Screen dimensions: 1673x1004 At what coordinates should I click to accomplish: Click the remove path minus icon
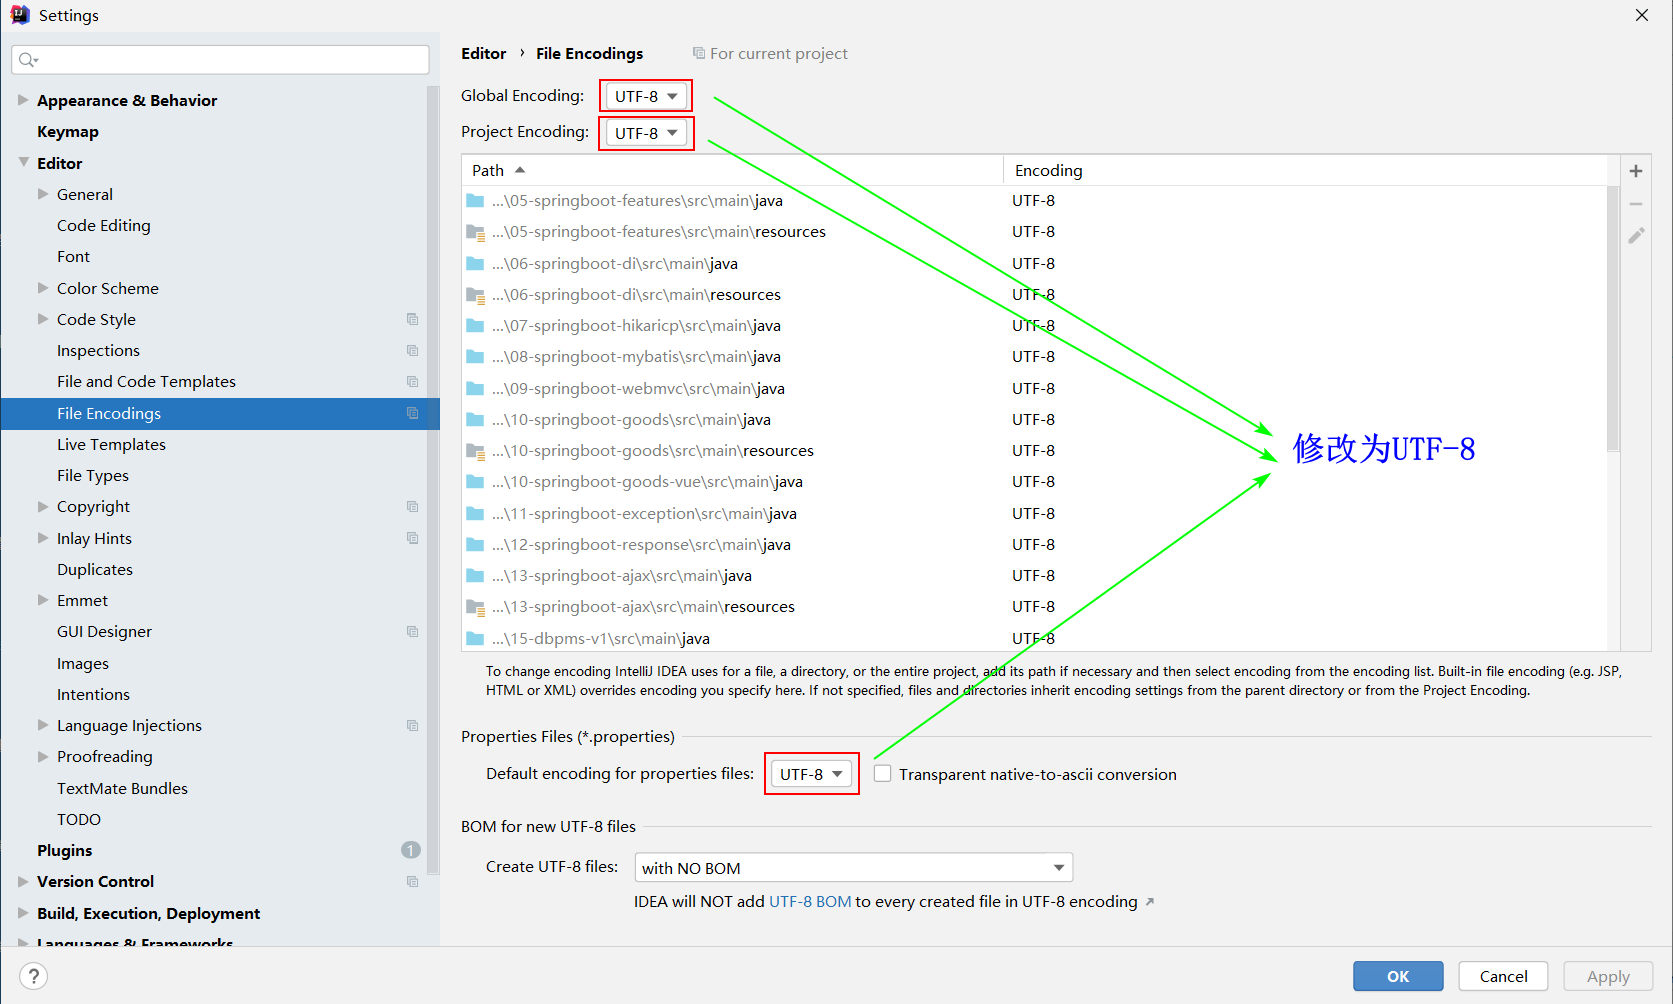1636,203
